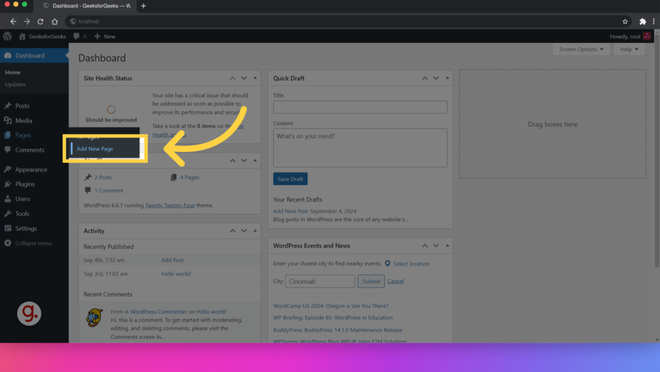Collapse Activity panel

point(255,231)
